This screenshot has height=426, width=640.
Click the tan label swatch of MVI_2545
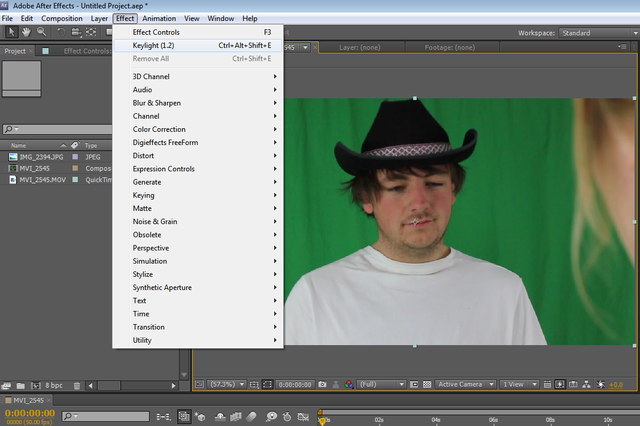pyautogui.click(x=75, y=168)
